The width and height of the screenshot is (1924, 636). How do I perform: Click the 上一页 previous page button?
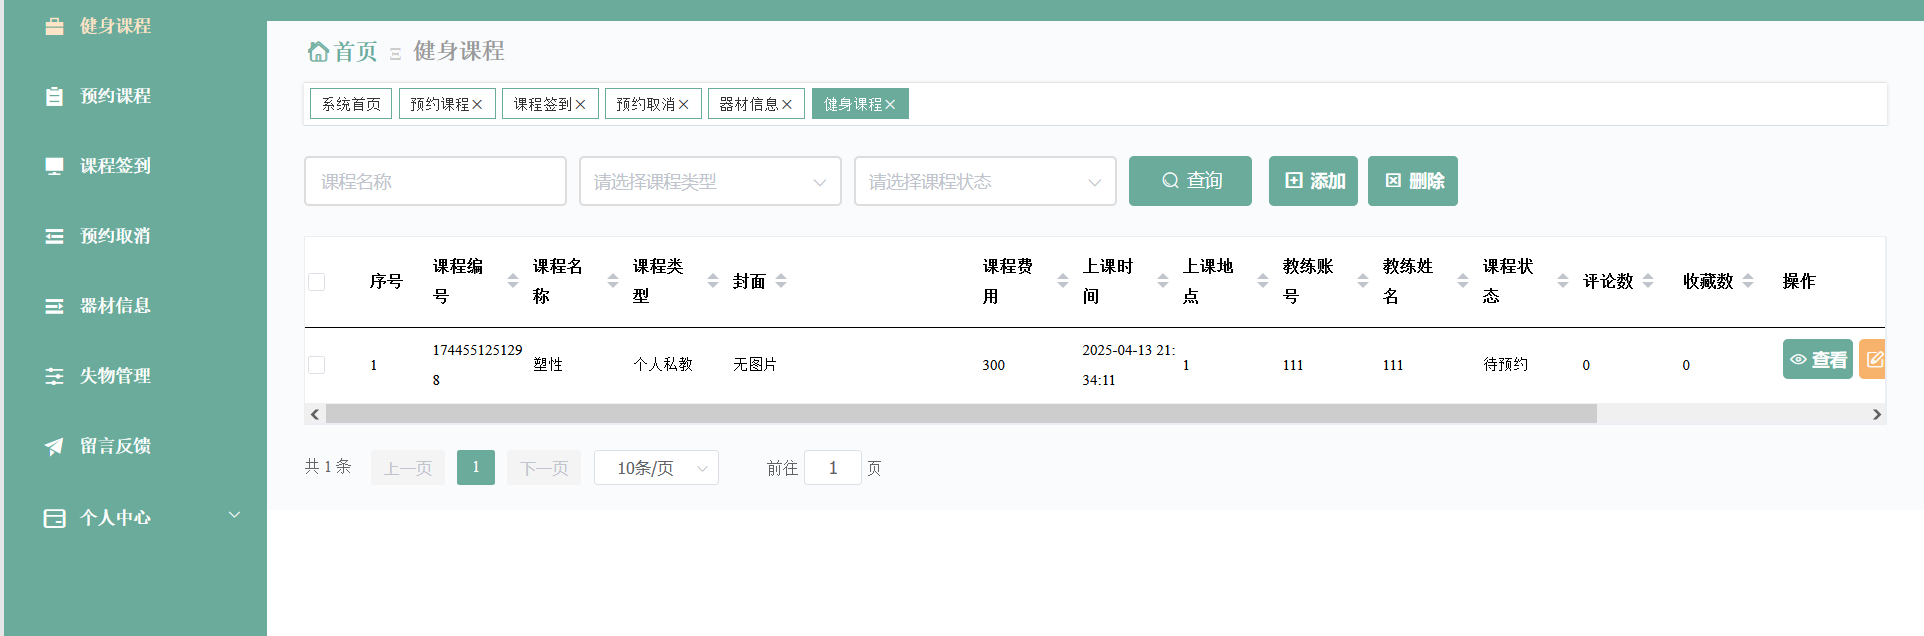(x=408, y=468)
